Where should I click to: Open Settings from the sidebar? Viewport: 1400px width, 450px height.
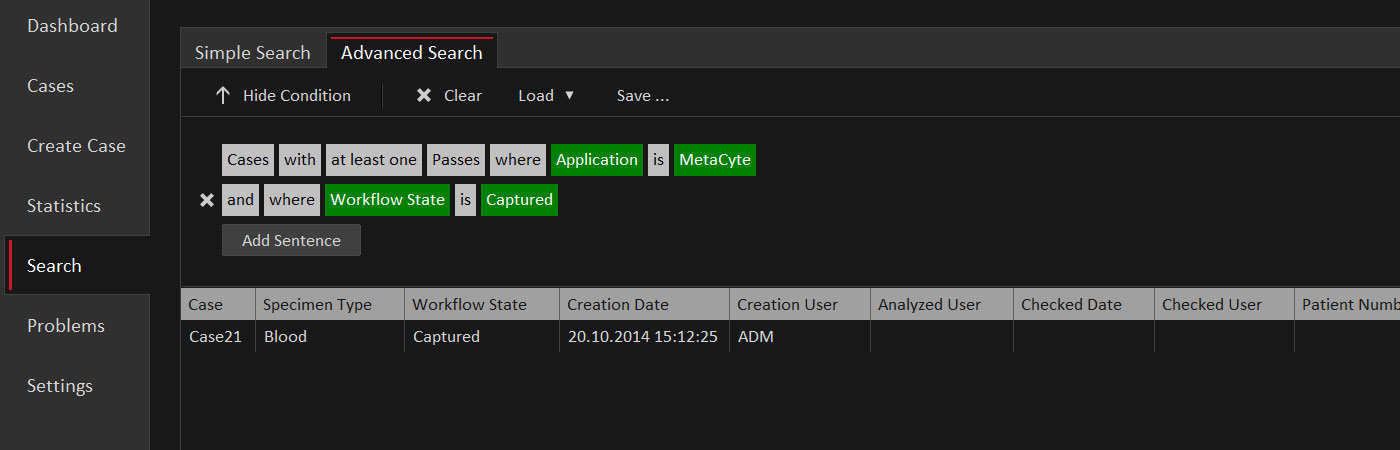[60, 386]
